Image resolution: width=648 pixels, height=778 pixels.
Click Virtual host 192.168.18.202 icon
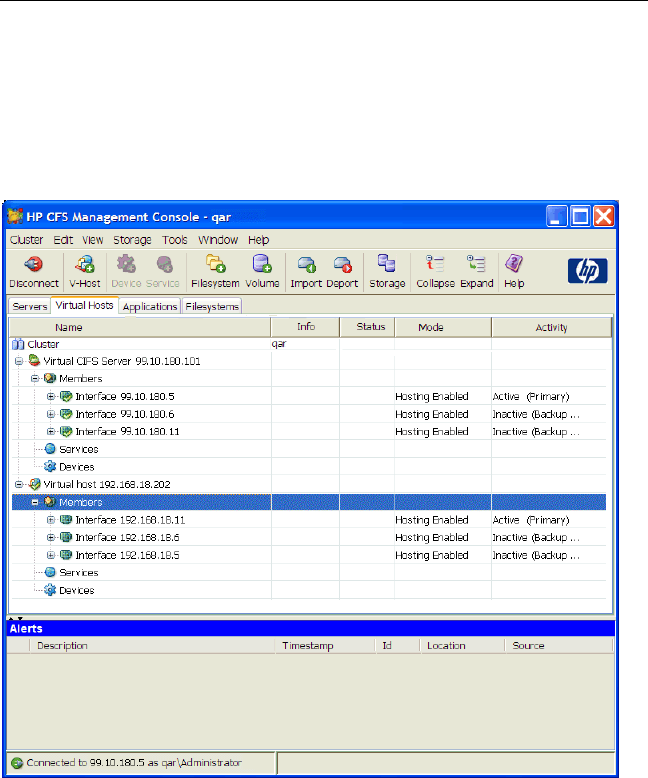coord(34,484)
